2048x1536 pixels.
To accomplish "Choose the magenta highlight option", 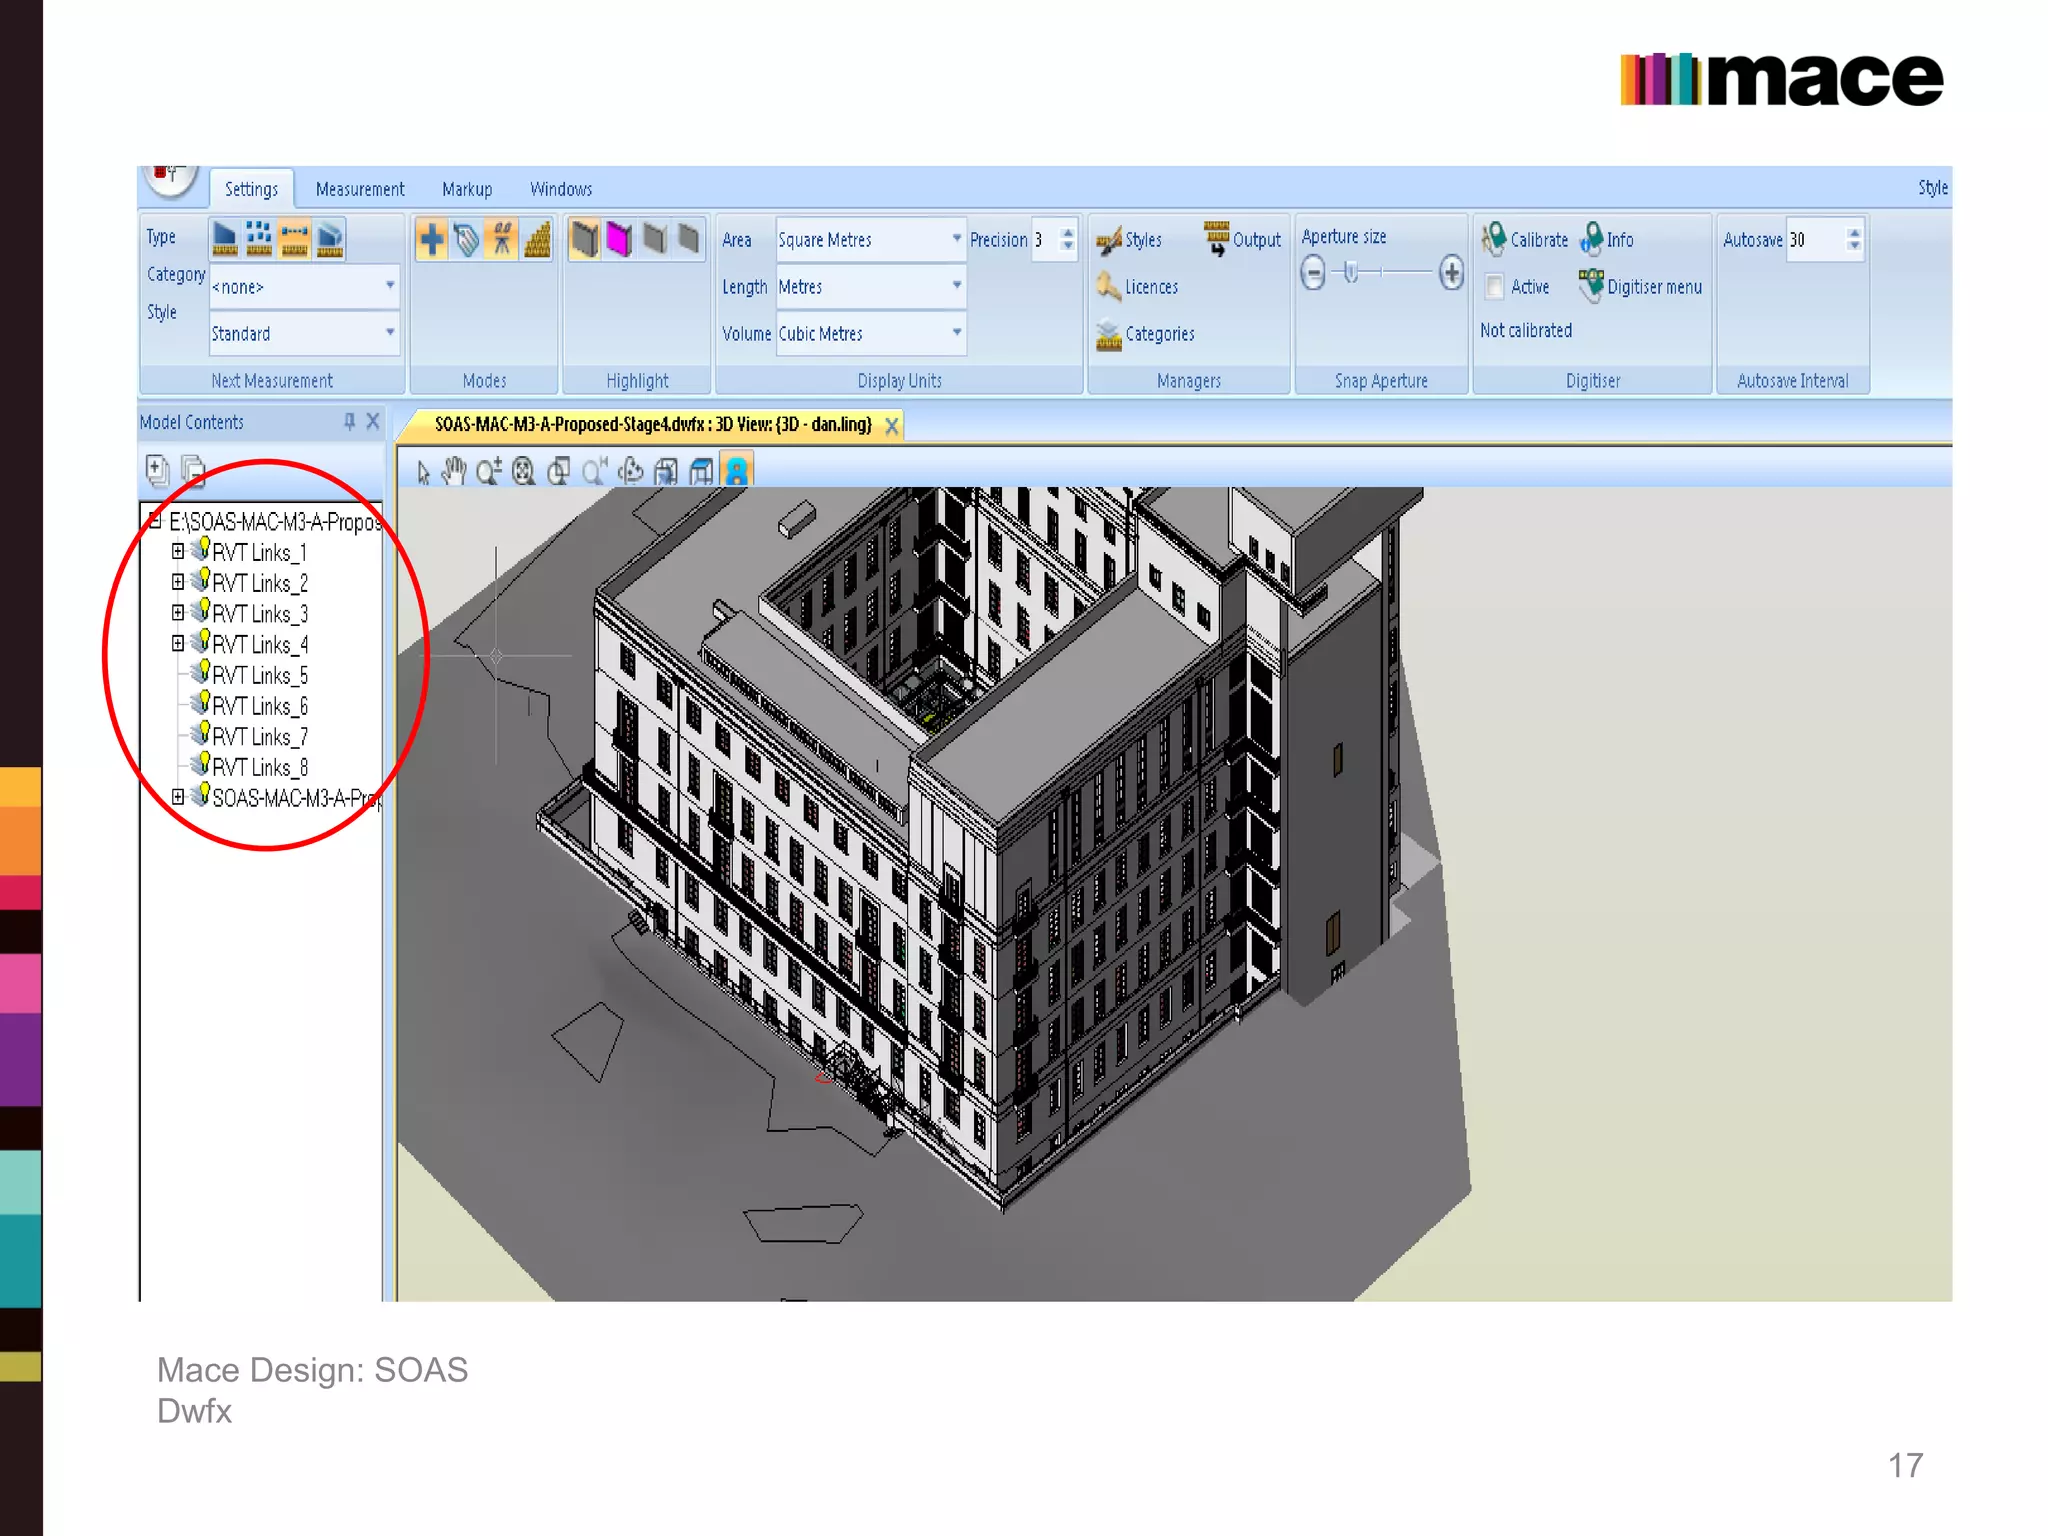I will point(620,240).
